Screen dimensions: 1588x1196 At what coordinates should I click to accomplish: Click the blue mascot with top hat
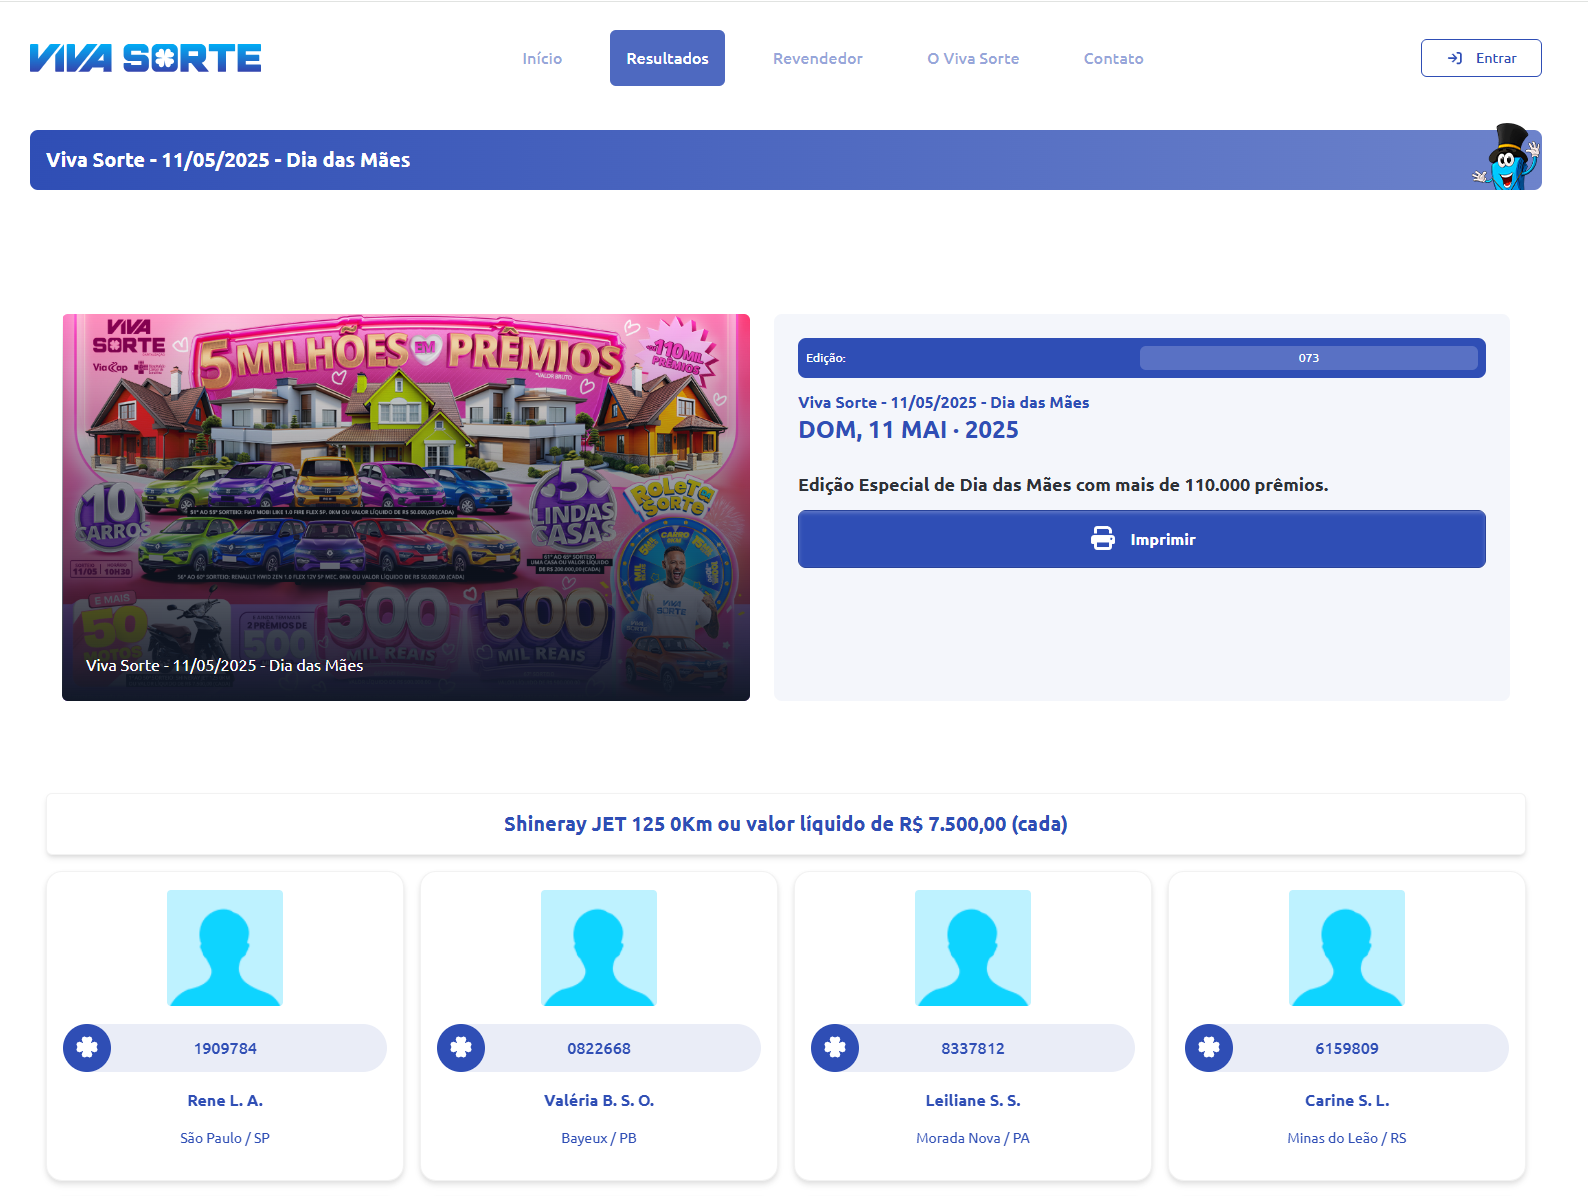click(x=1506, y=157)
